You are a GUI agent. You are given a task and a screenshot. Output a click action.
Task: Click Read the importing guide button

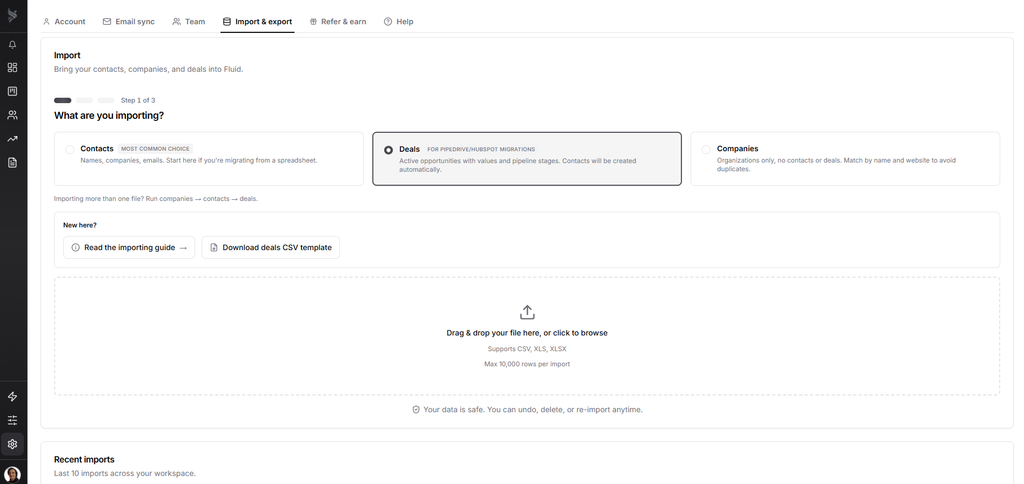(129, 248)
